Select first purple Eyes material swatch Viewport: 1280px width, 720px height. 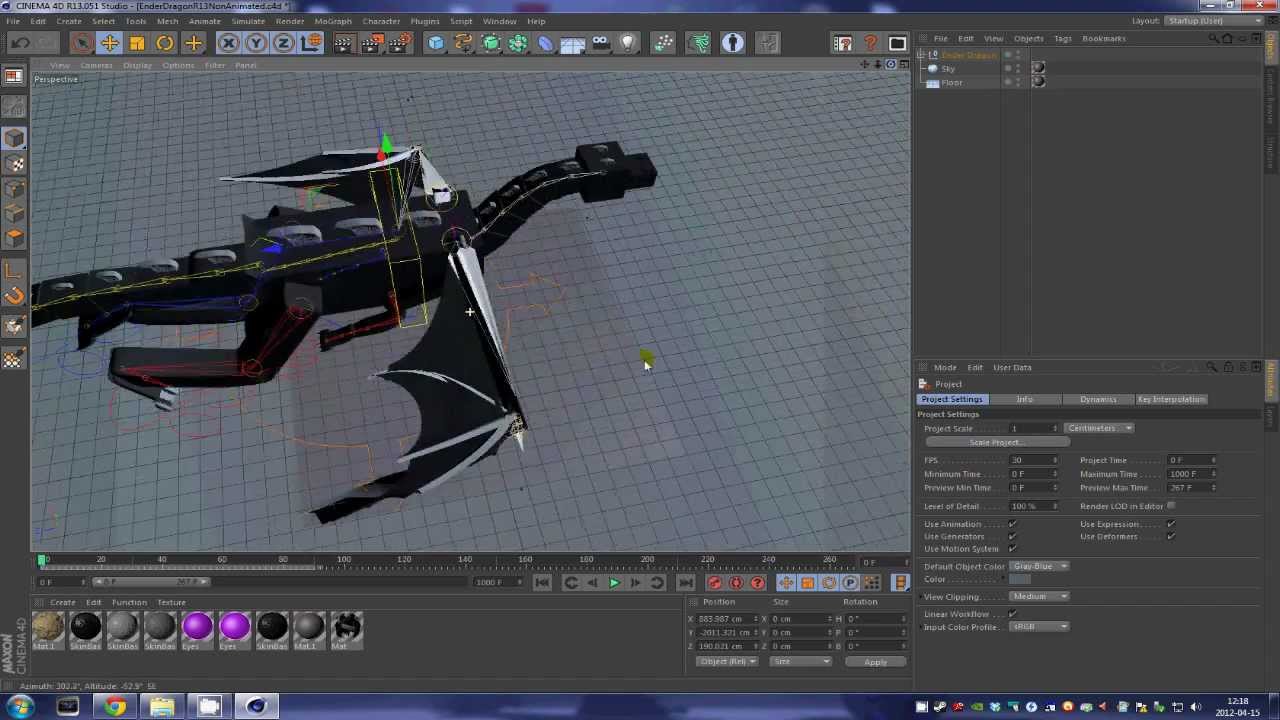tap(197, 627)
